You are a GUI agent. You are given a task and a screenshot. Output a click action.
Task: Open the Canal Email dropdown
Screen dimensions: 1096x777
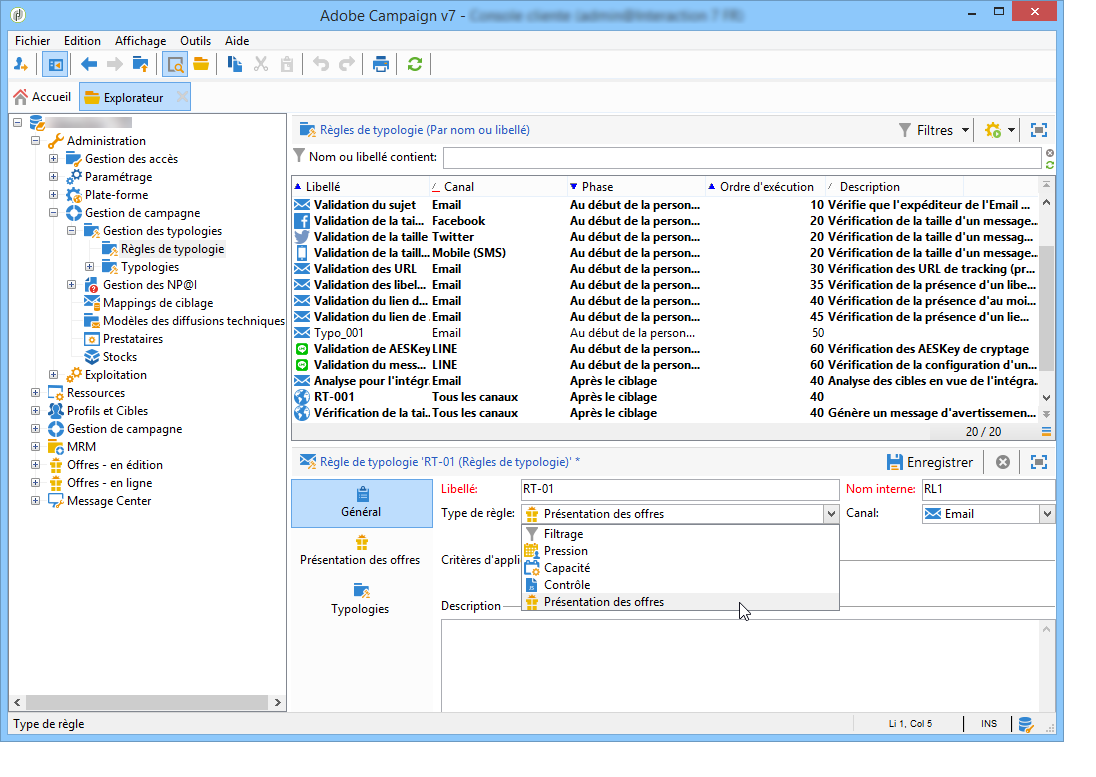click(x=1047, y=514)
